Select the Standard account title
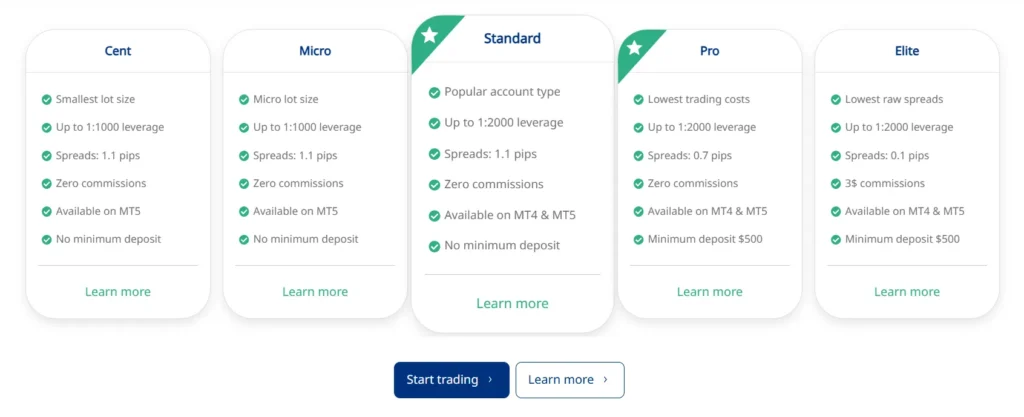This screenshot has height=417, width=1024. click(512, 39)
